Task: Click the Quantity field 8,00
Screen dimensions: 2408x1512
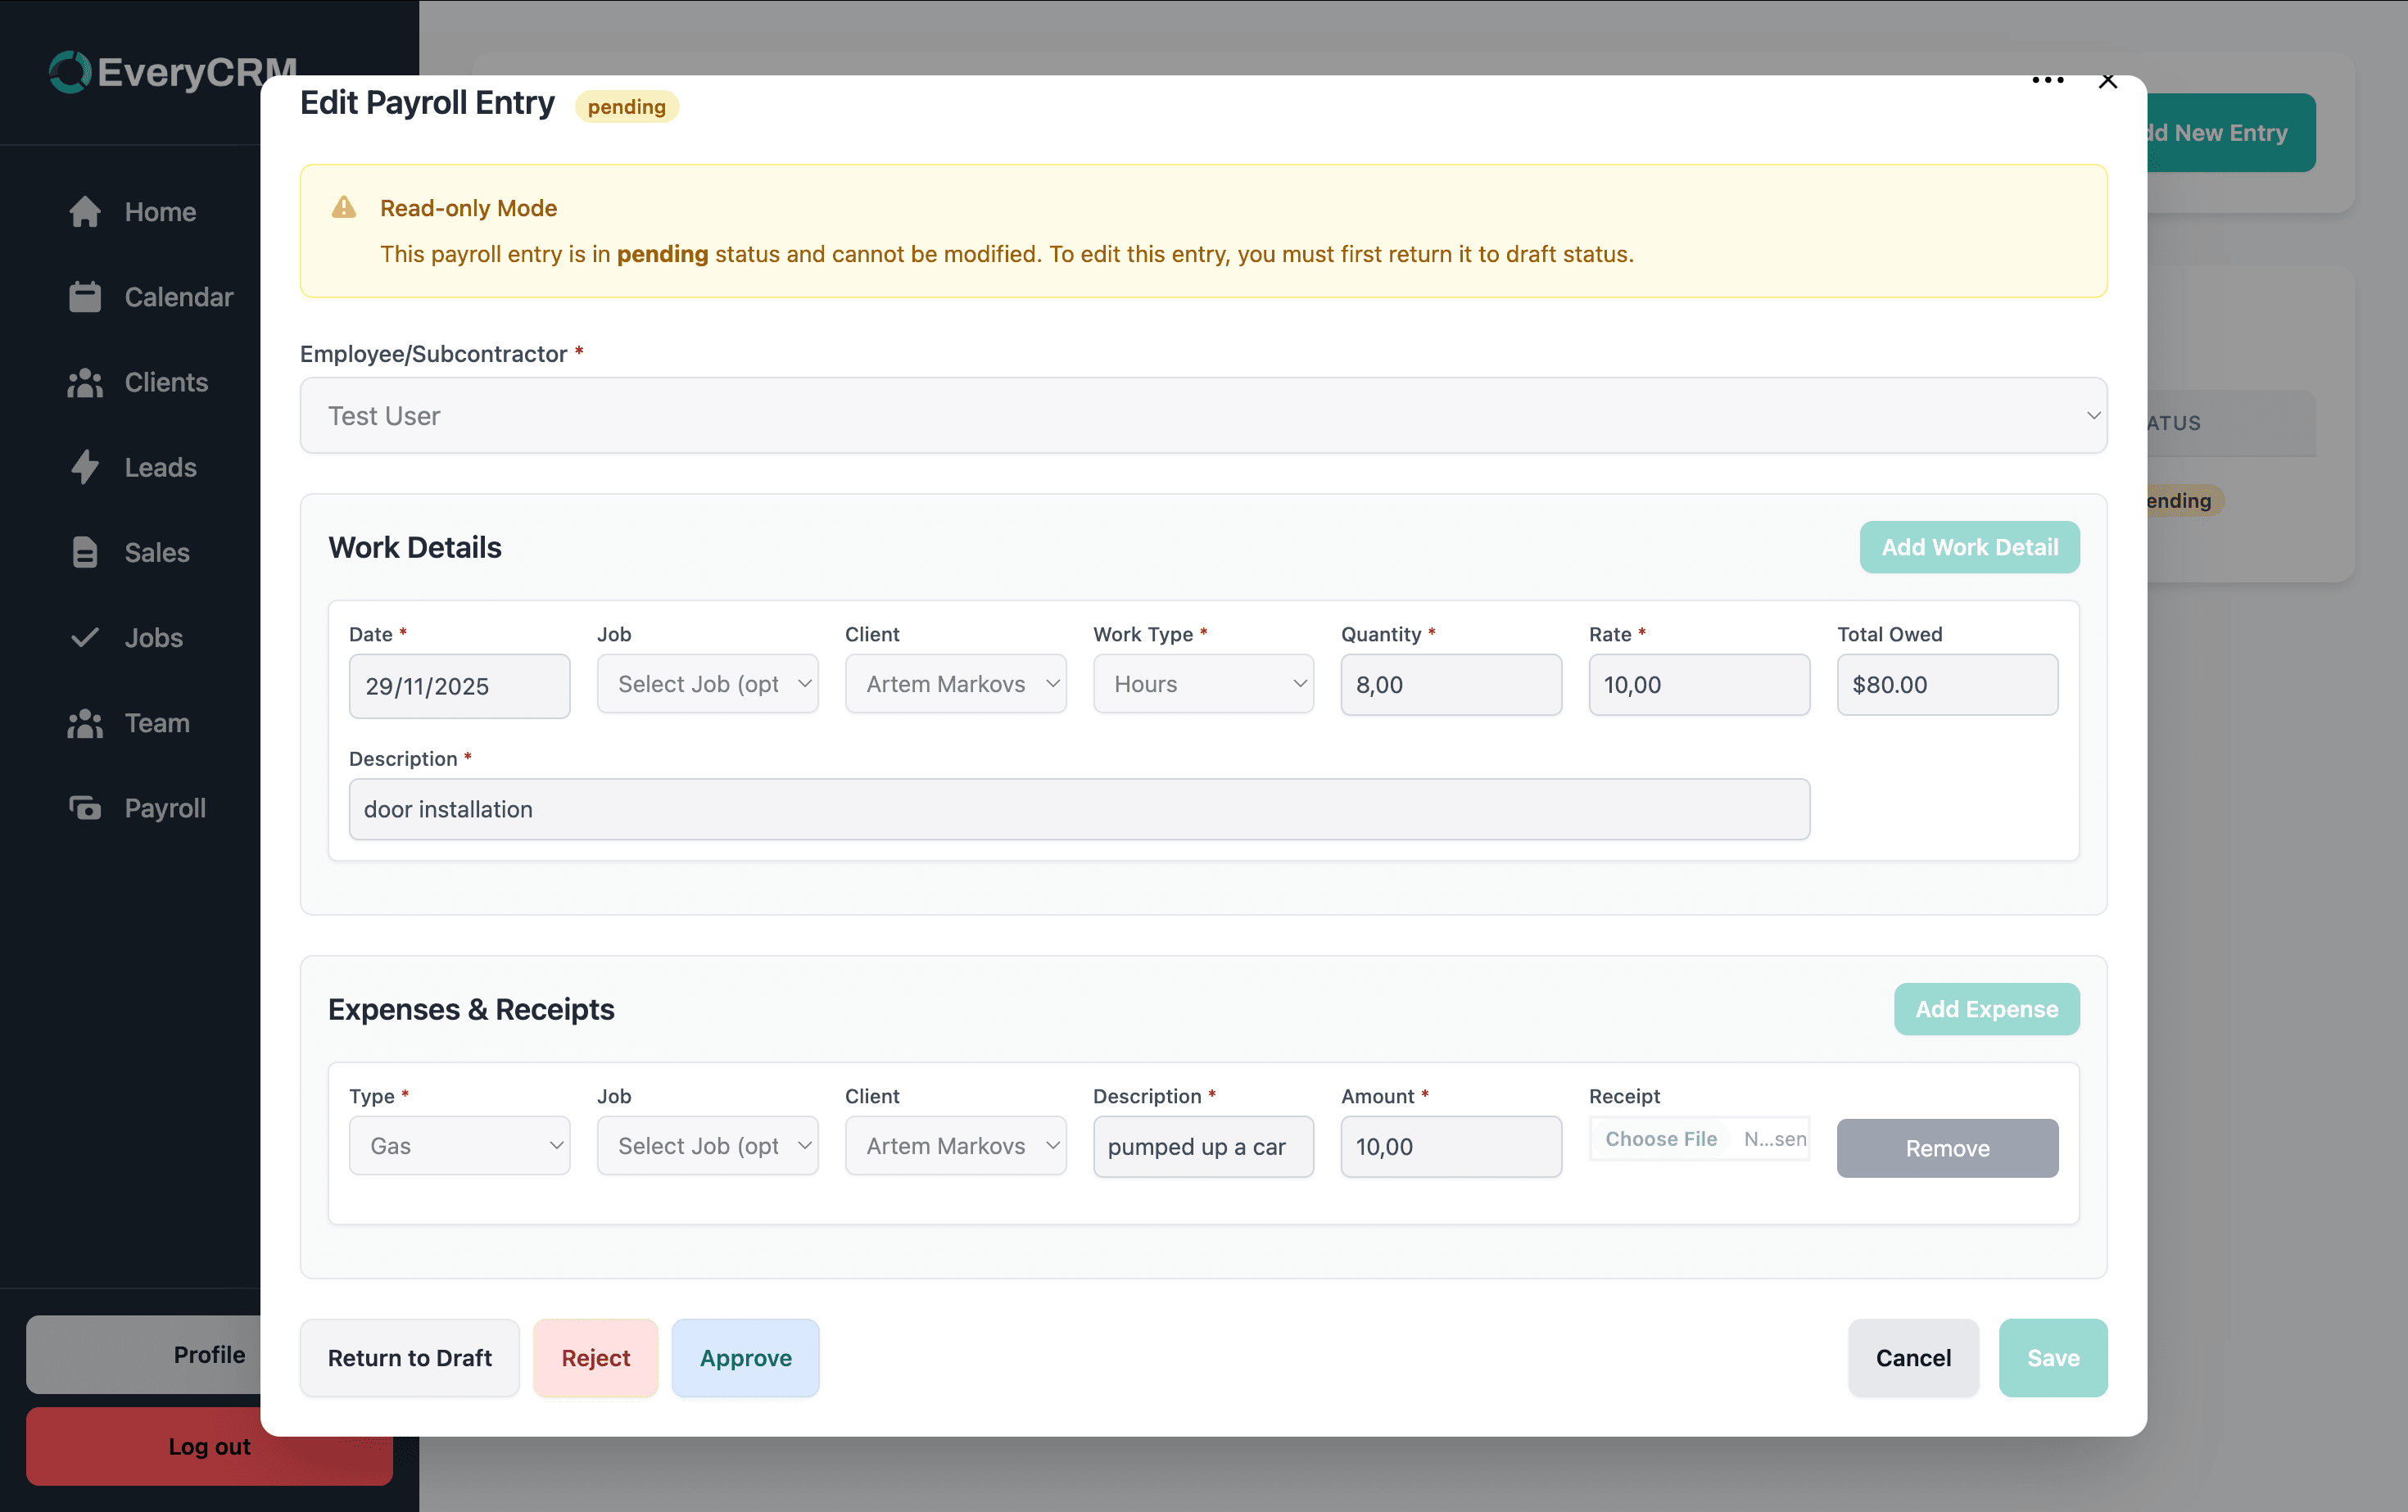Action: coord(1451,685)
